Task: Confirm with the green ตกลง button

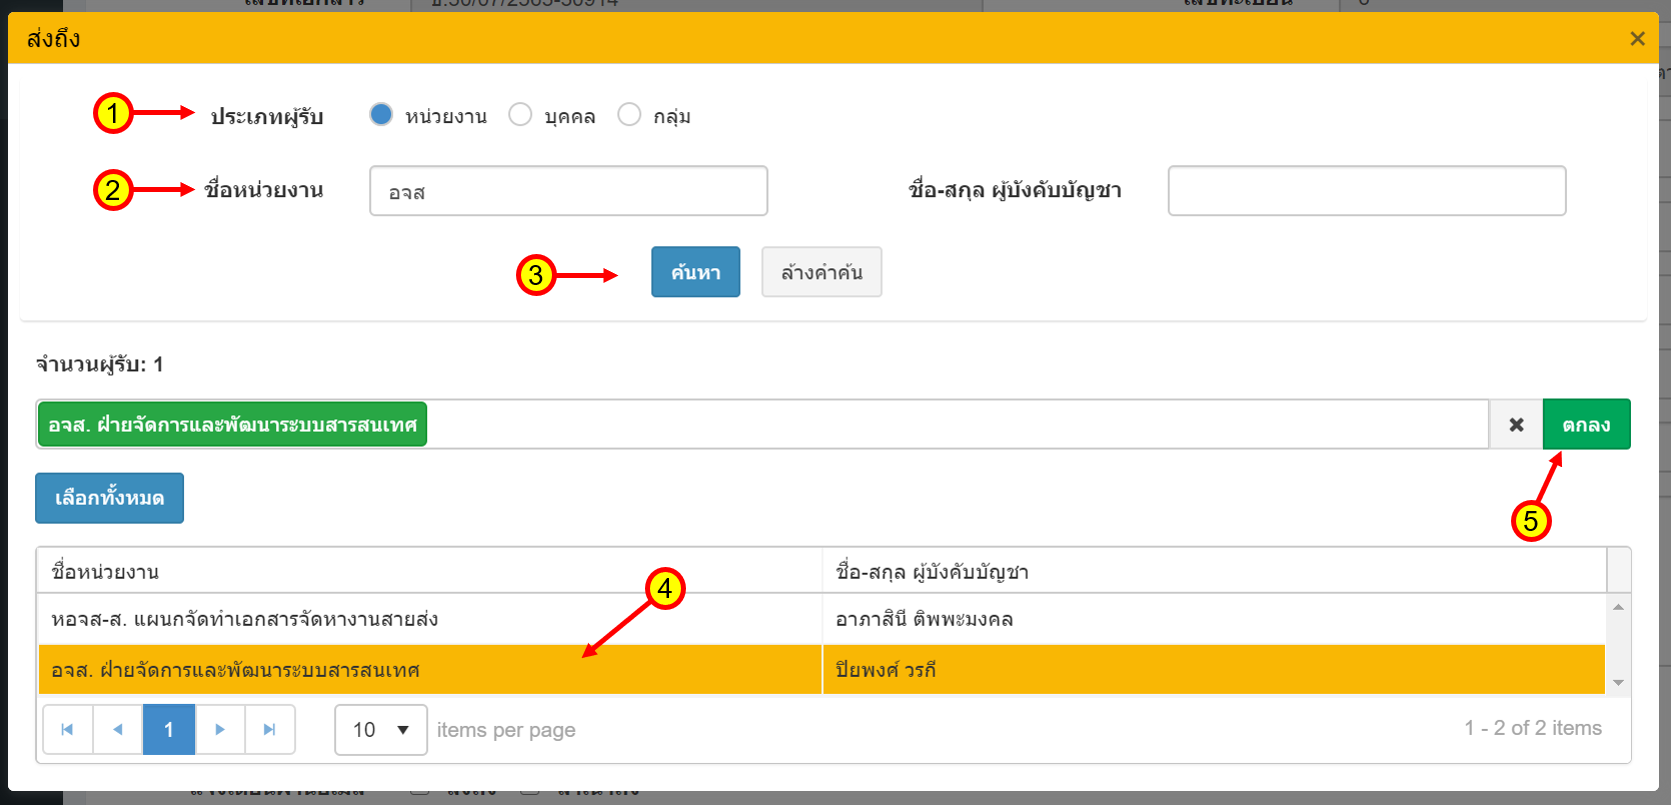Action: click(1586, 425)
